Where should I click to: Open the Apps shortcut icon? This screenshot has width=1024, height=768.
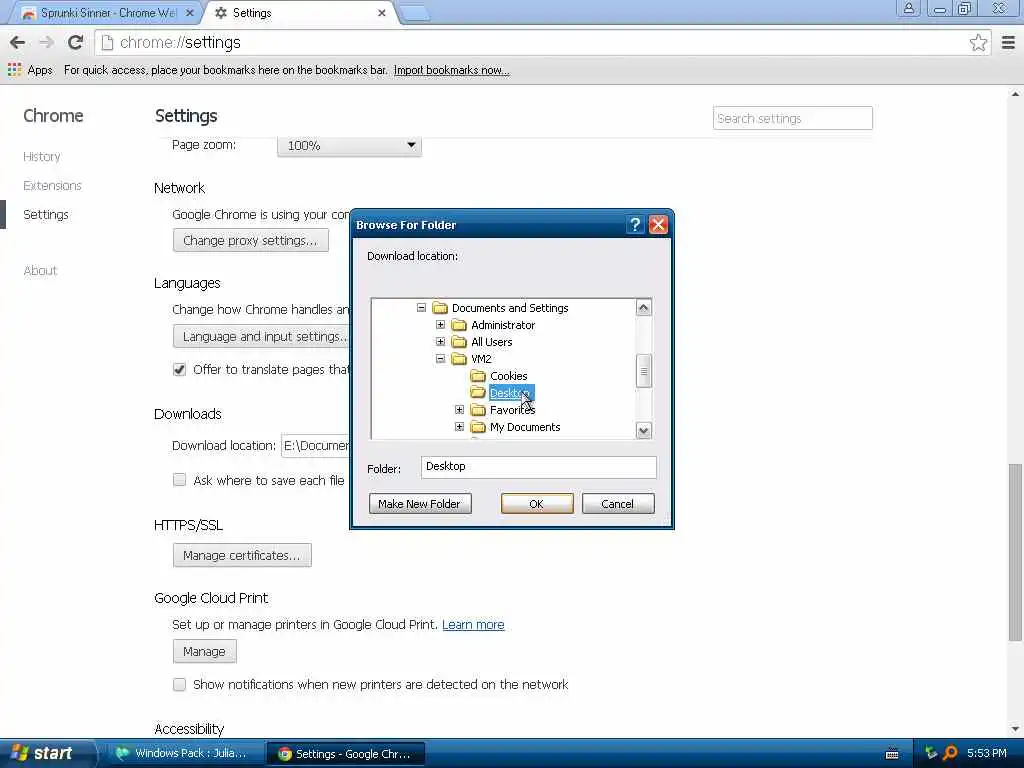[x=14, y=69]
